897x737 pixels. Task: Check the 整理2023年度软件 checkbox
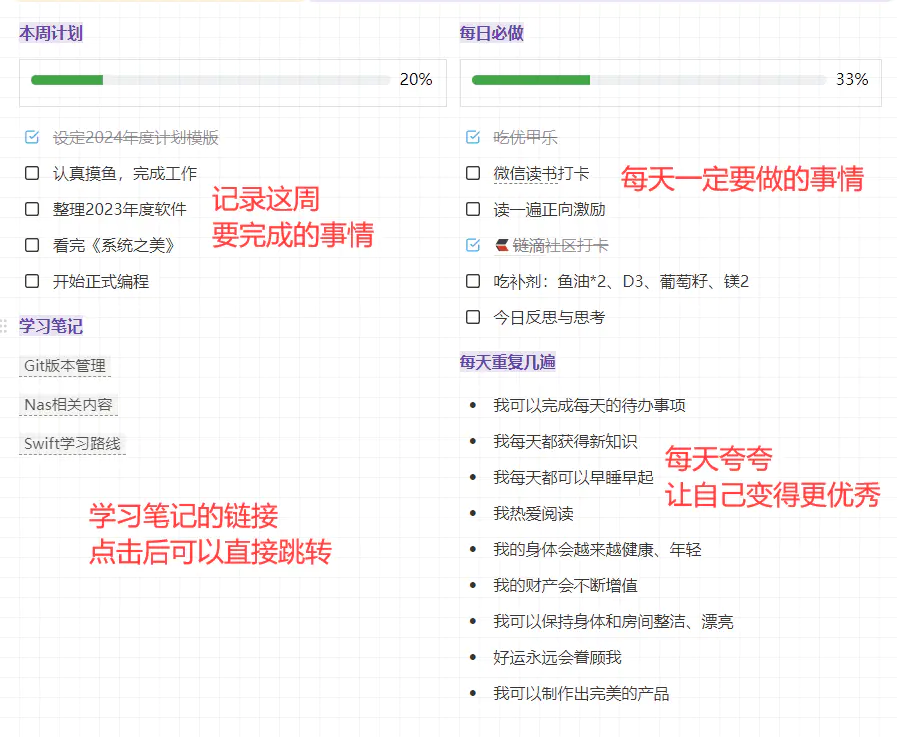point(32,209)
